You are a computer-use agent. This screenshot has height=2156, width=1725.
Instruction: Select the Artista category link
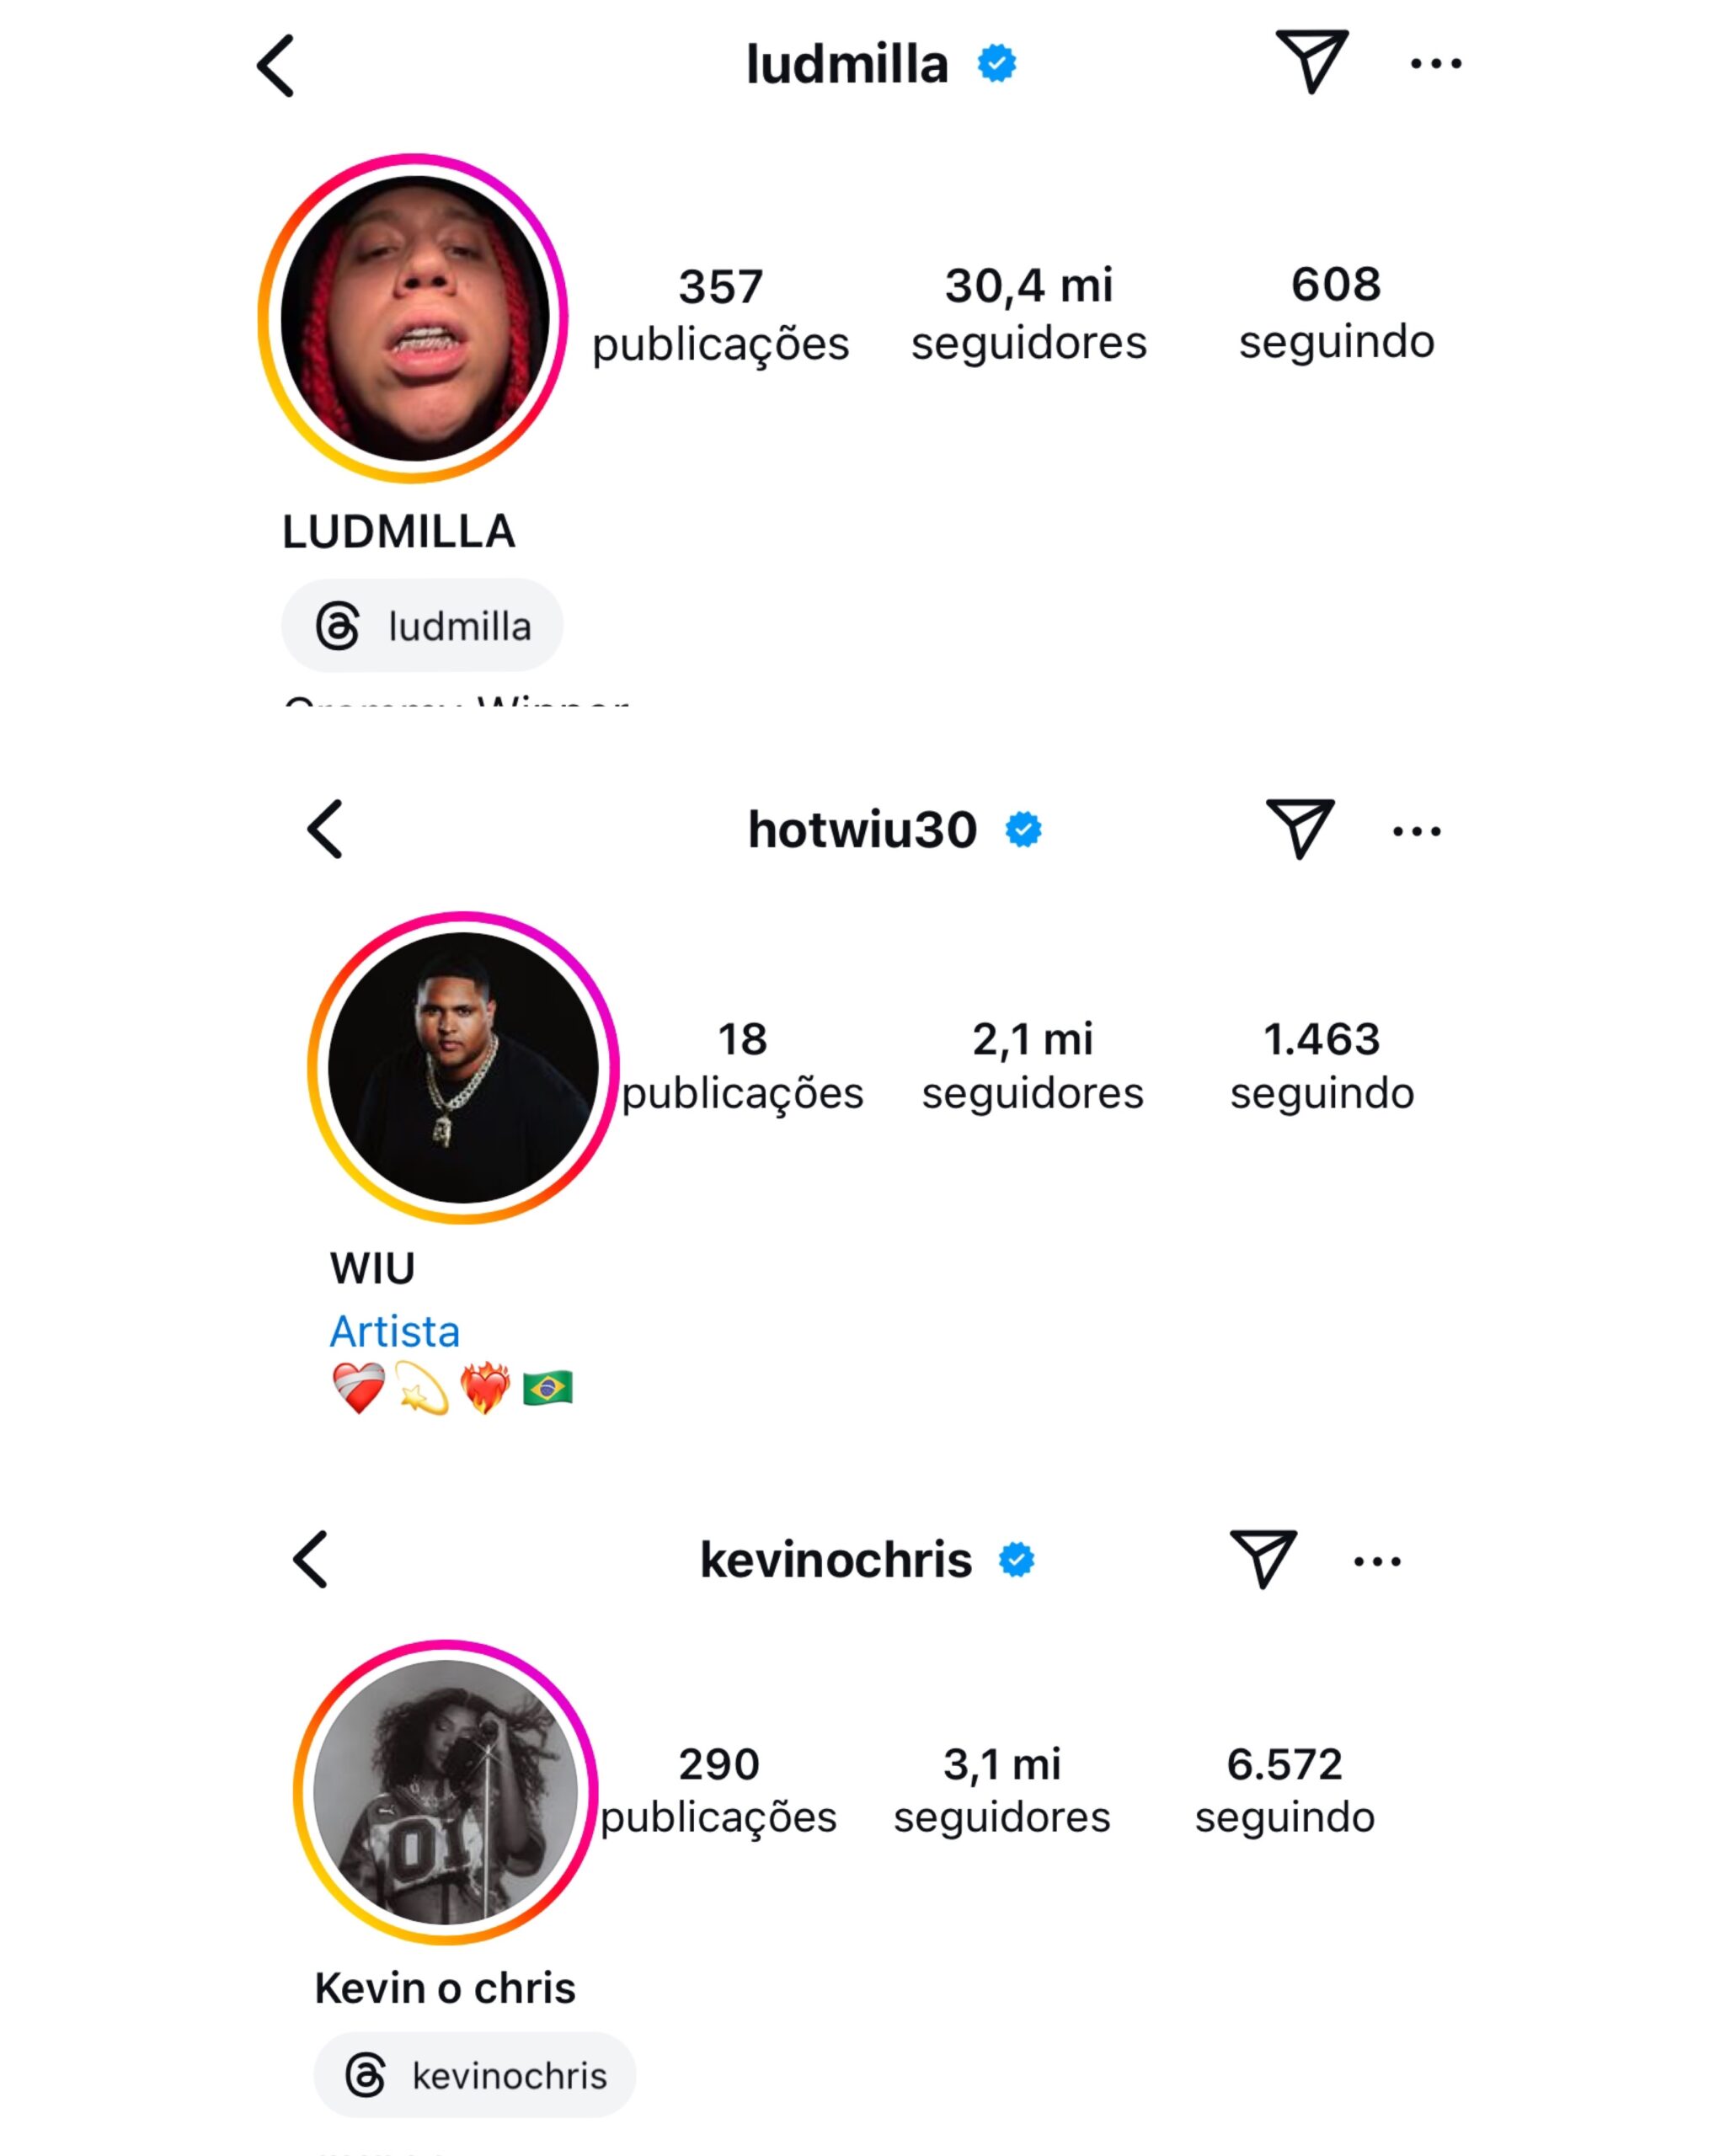[395, 1331]
